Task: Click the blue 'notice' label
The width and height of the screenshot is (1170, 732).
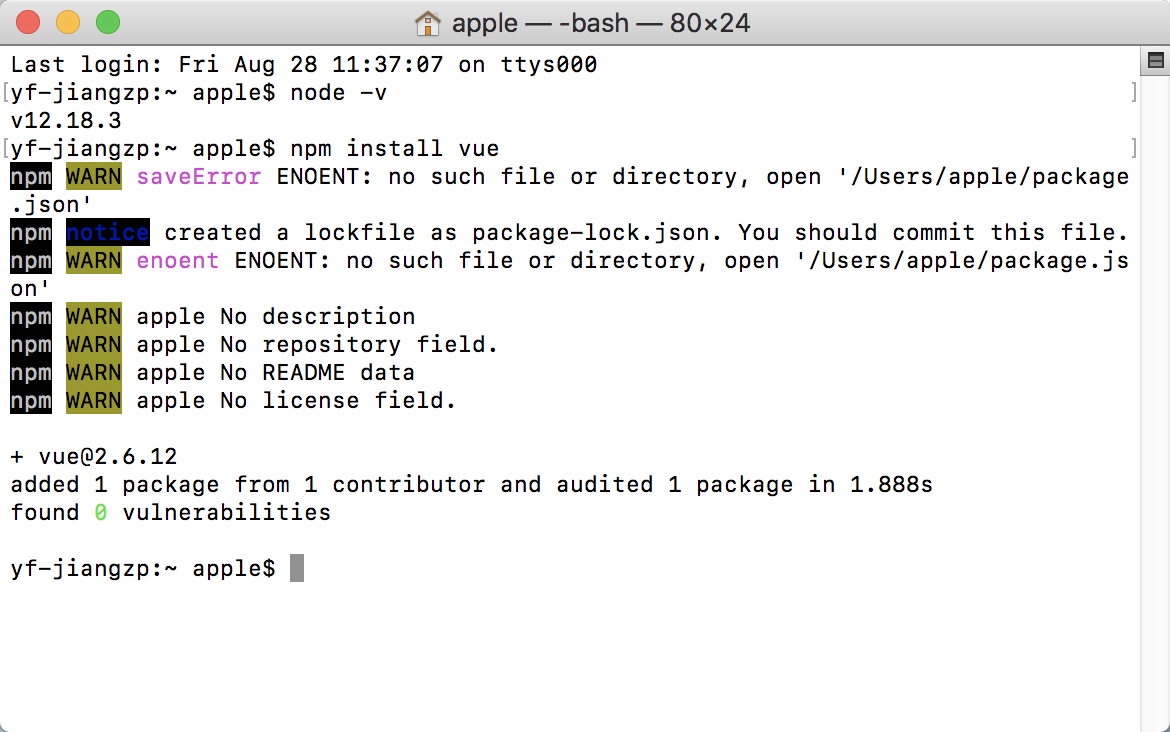Action: point(107,232)
